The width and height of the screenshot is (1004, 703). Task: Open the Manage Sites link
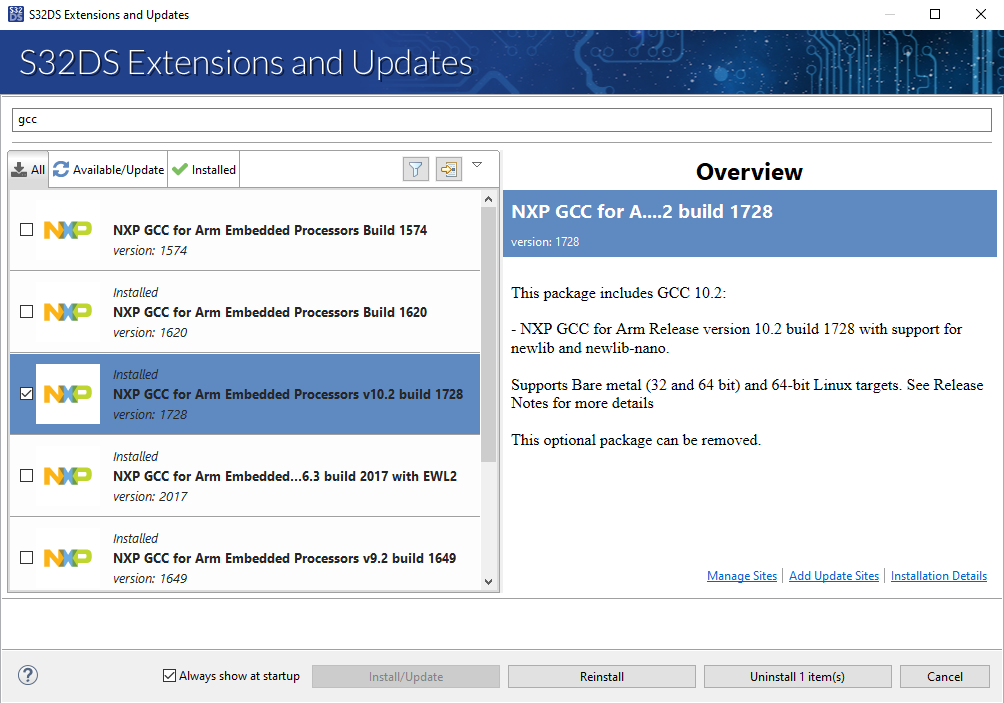click(741, 576)
